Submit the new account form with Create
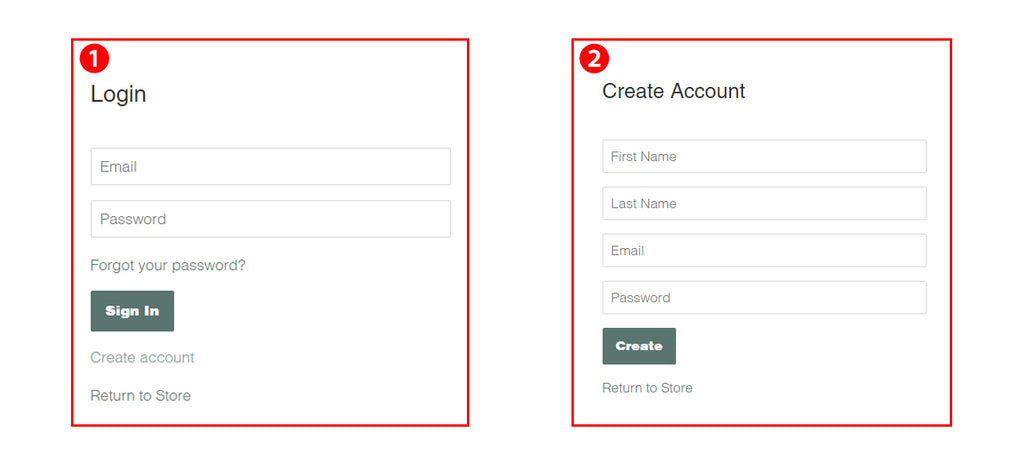The height and width of the screenshot is (465, 1024). point(639,346)
